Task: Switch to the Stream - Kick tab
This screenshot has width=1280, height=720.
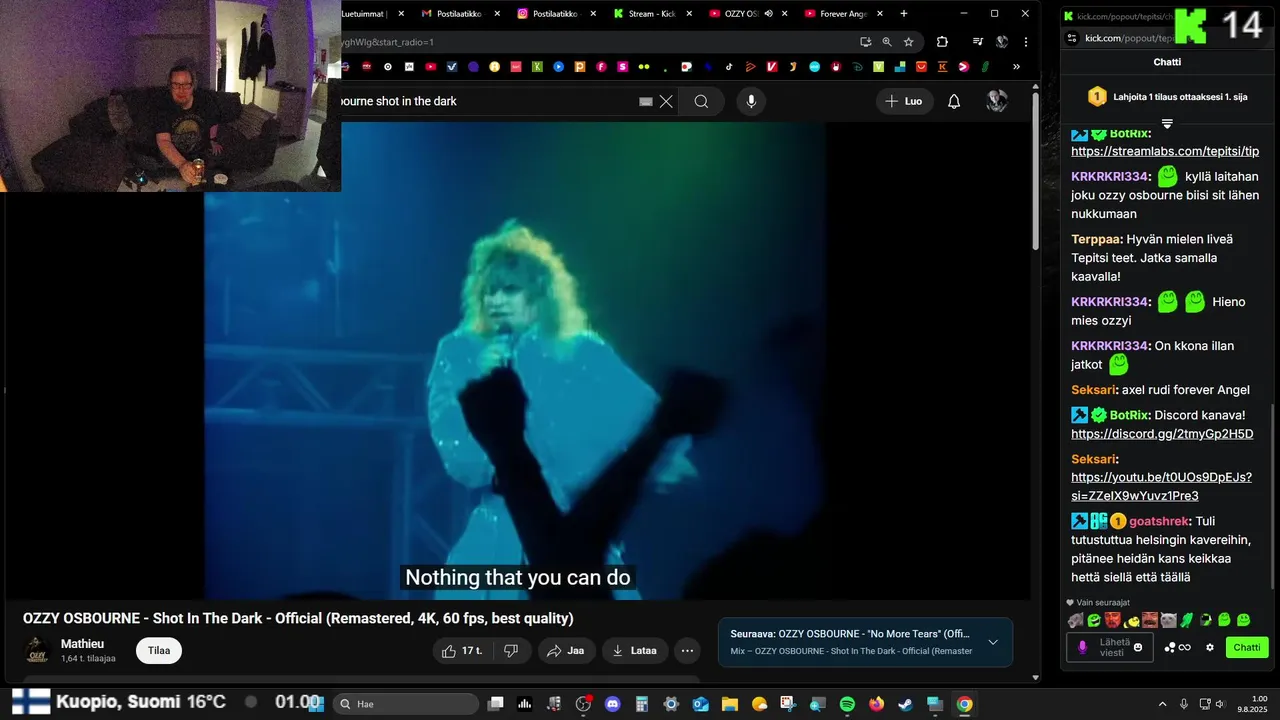Action: click(x=652, y=14)
